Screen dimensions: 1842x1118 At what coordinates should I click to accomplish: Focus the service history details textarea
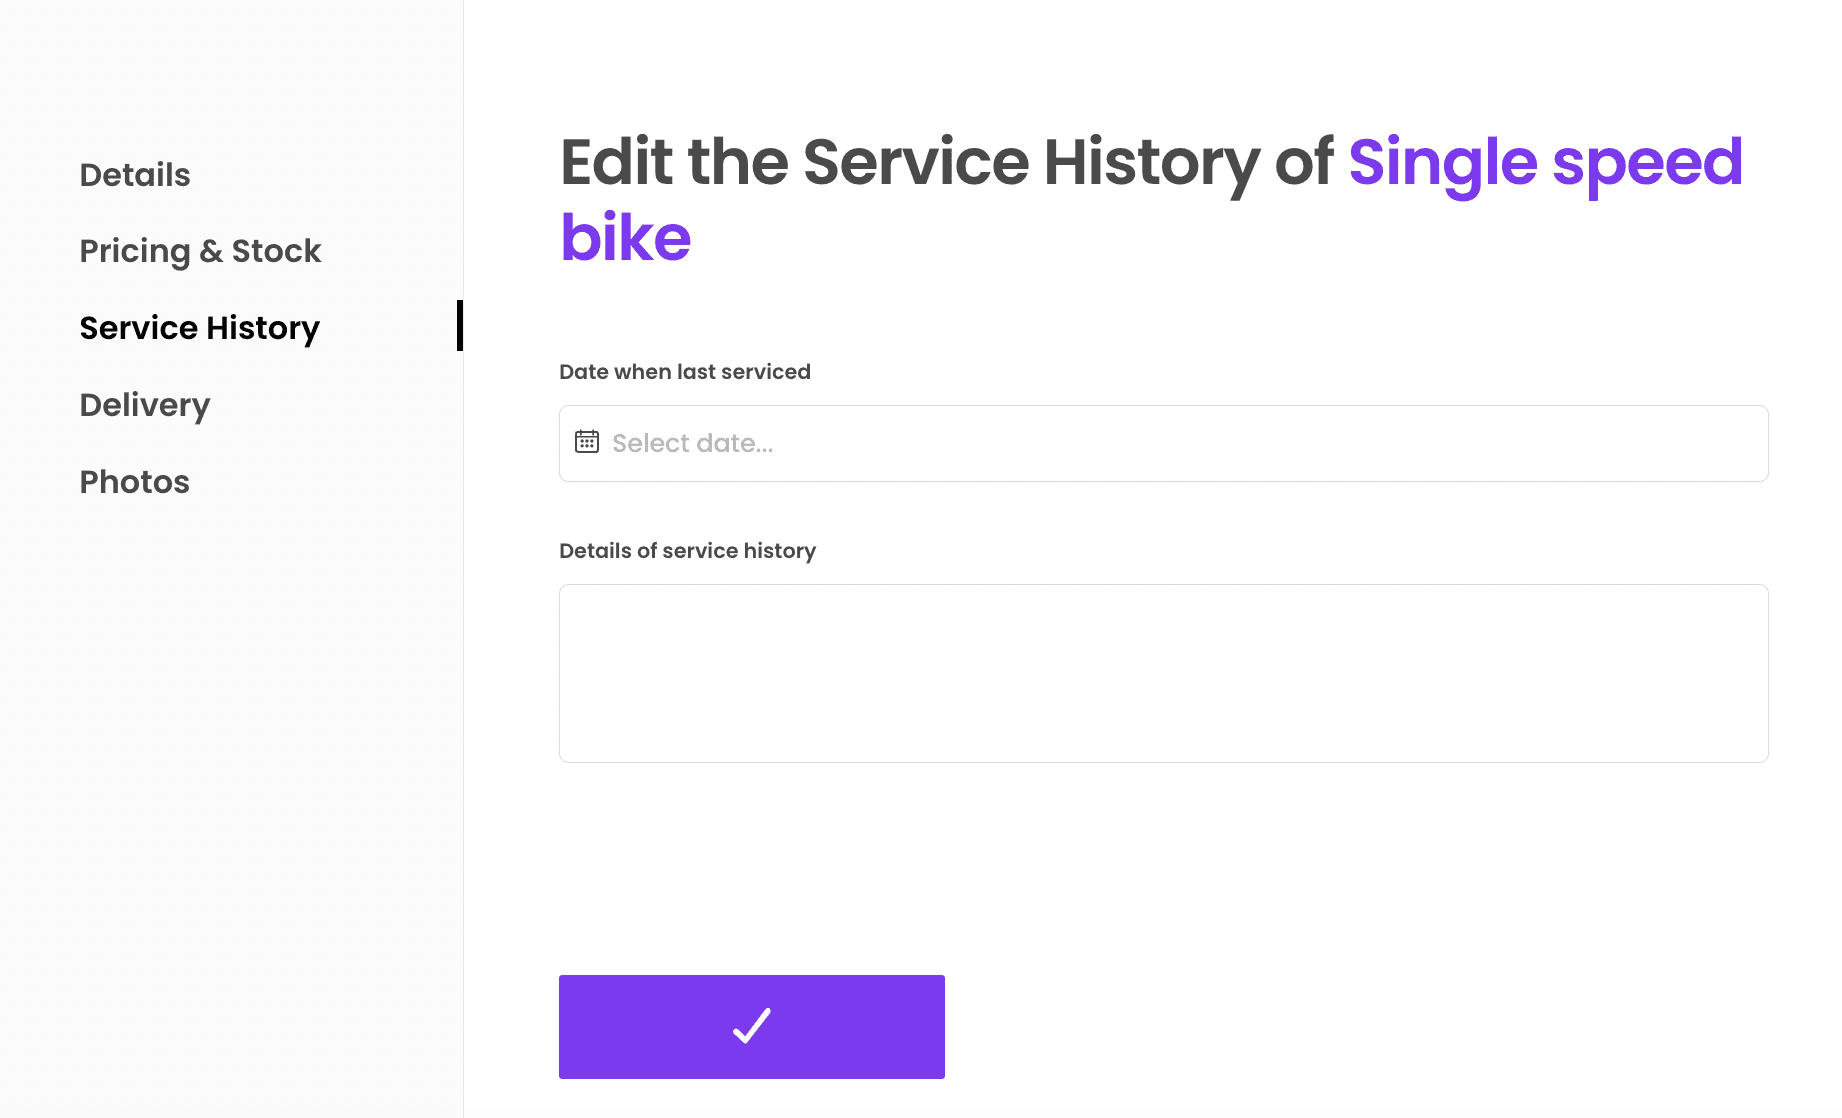(x=1163, y=673)
